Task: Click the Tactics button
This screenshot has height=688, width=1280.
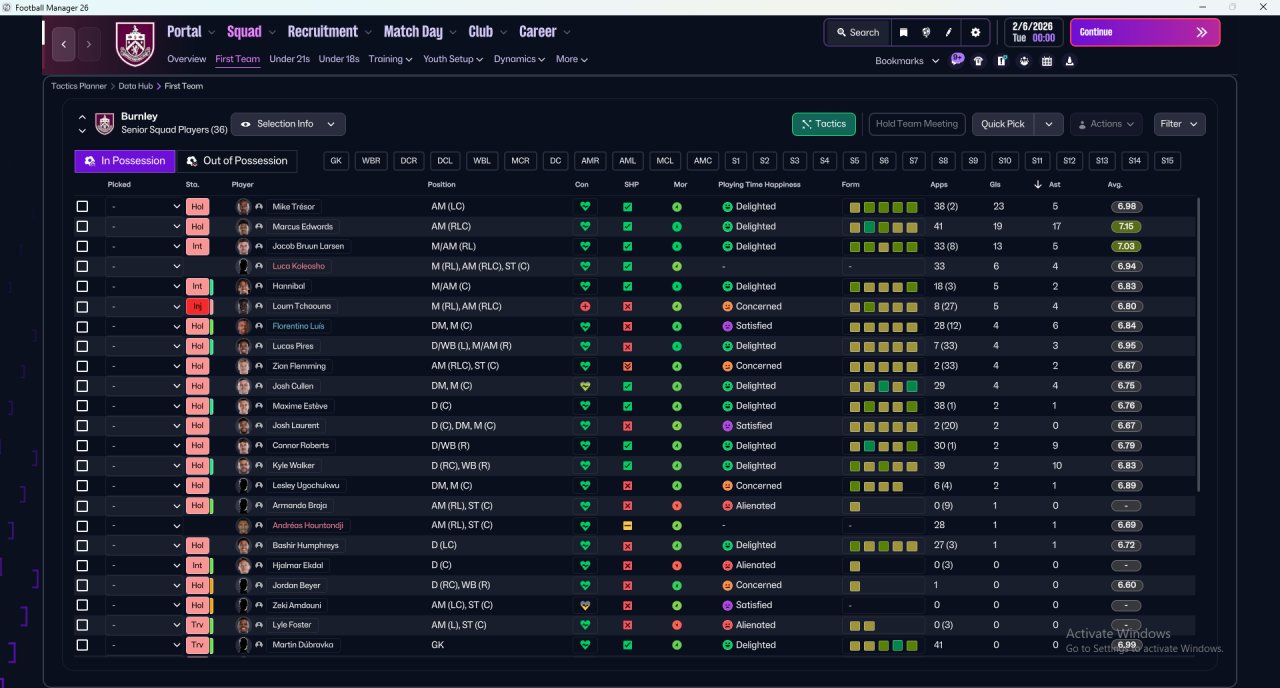Action: (x=823, y=124)
